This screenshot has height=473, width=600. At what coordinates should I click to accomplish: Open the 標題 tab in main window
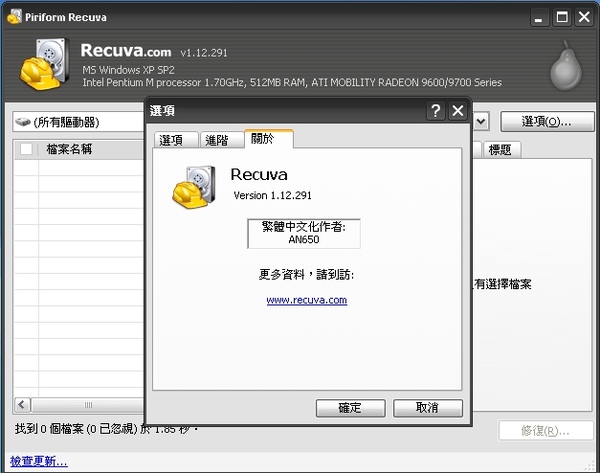[x=501, y=150]
